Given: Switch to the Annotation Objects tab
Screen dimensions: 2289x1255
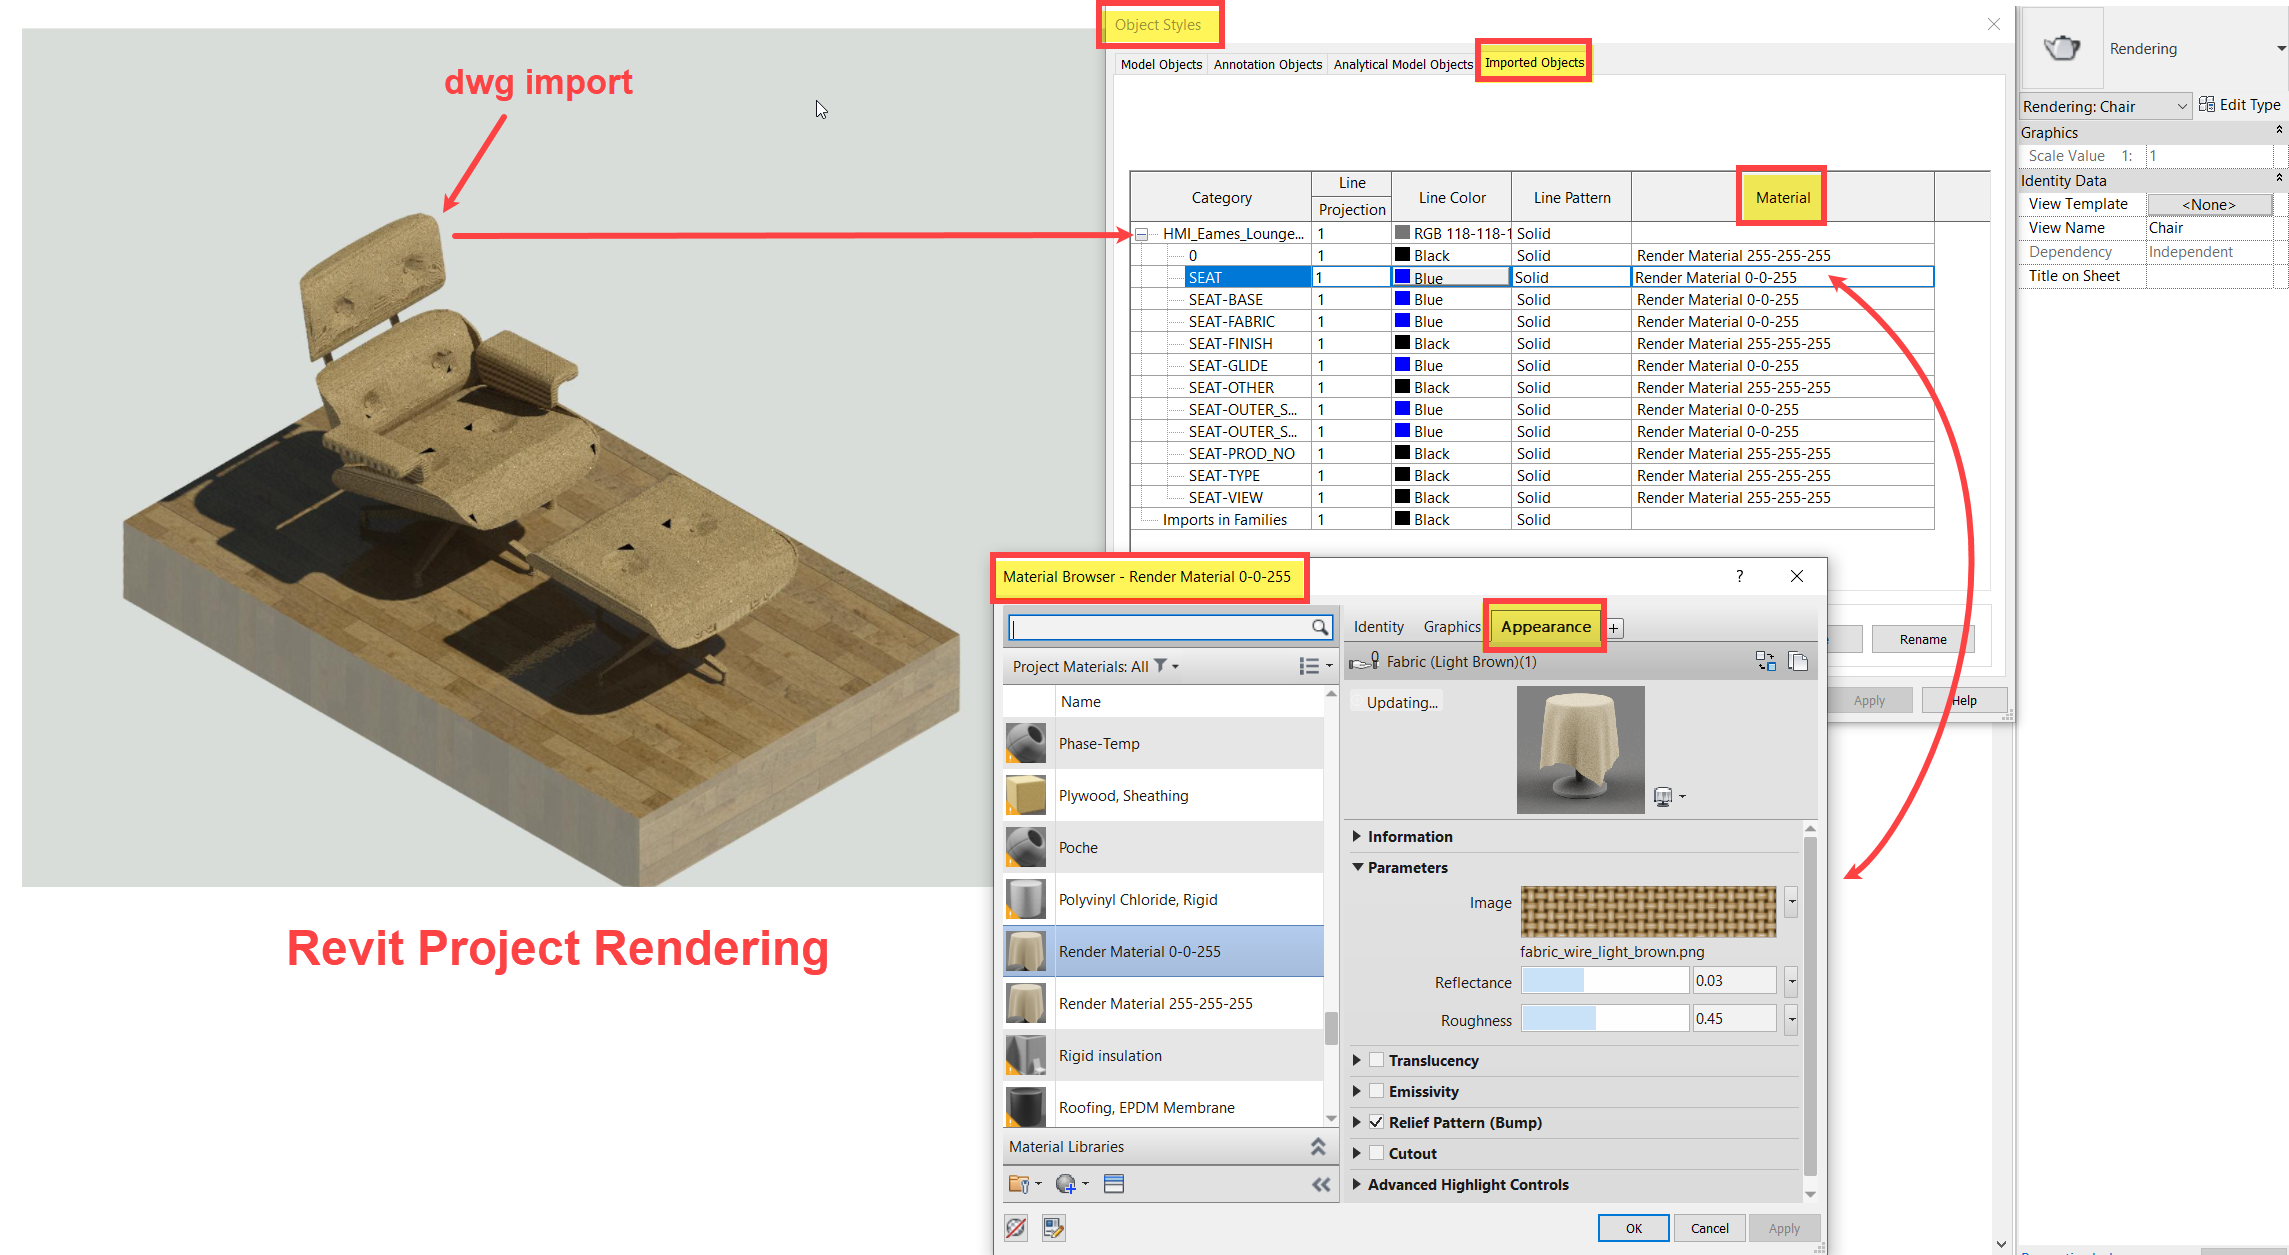Looking at the screenshot, I should click(x=1267, y=64).
